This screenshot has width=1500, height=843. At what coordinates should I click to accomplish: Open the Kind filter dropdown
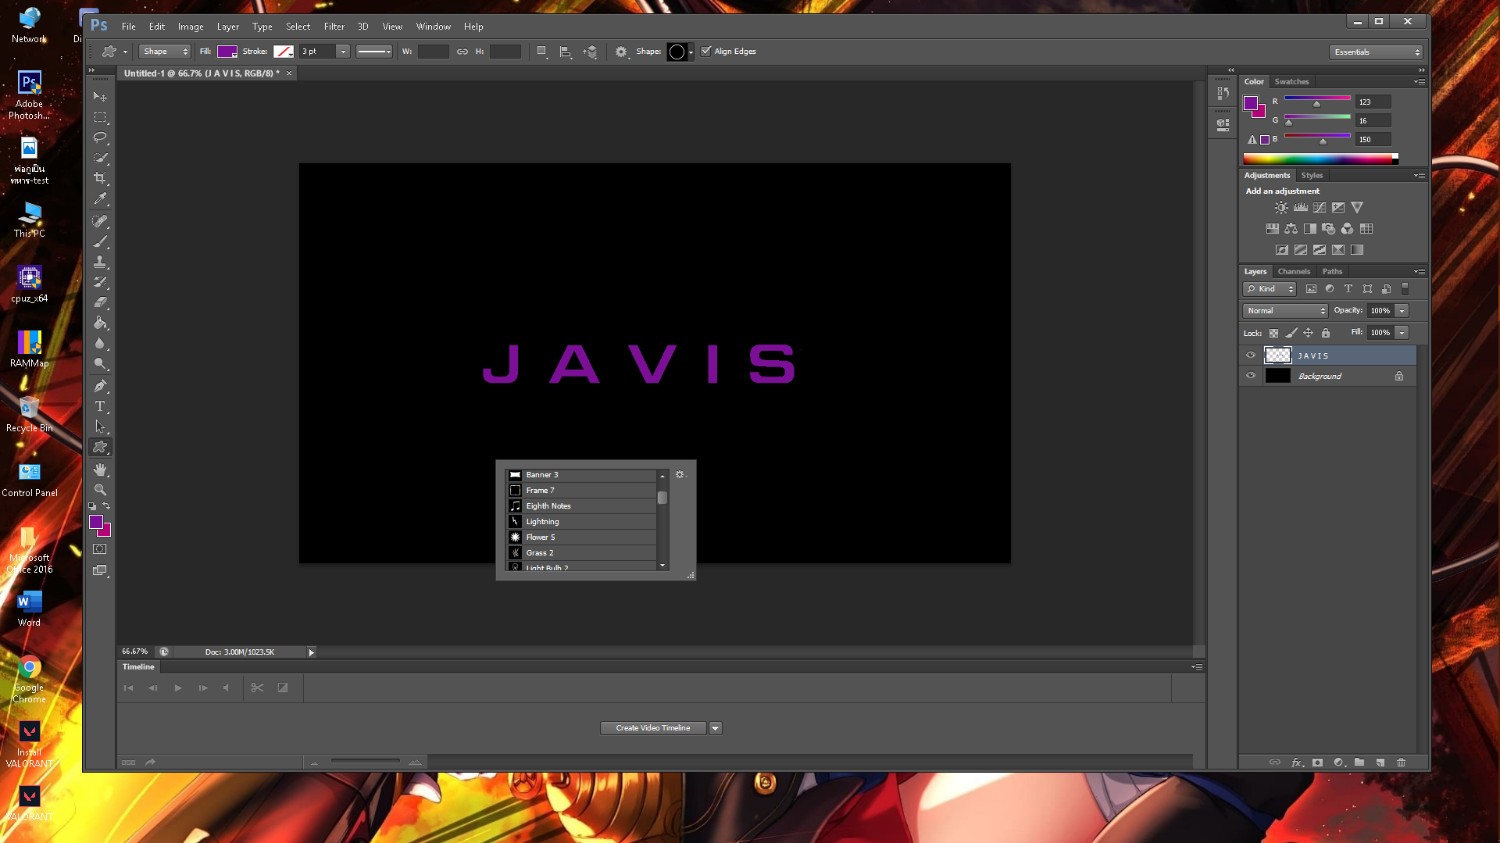1269,289
